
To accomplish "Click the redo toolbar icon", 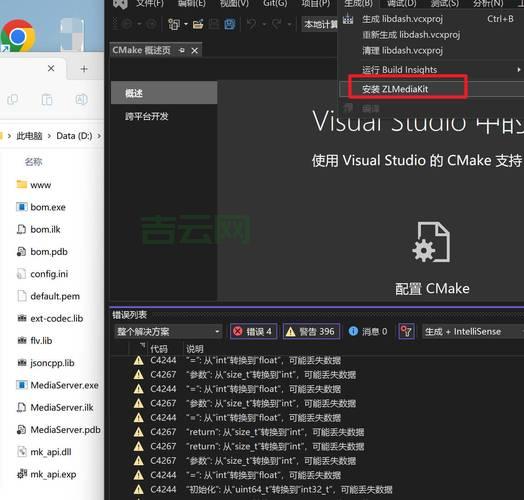I will click(277, 24).
